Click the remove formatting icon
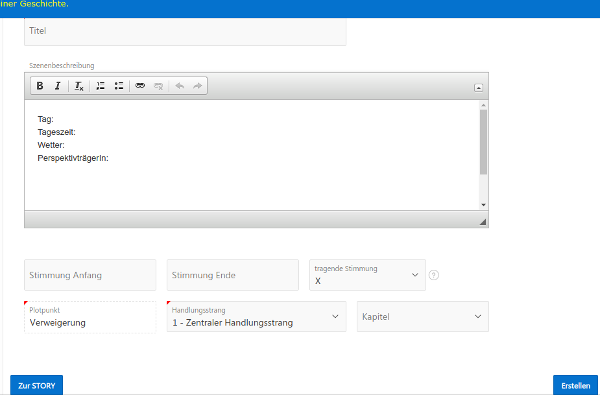 pos(79,86)
